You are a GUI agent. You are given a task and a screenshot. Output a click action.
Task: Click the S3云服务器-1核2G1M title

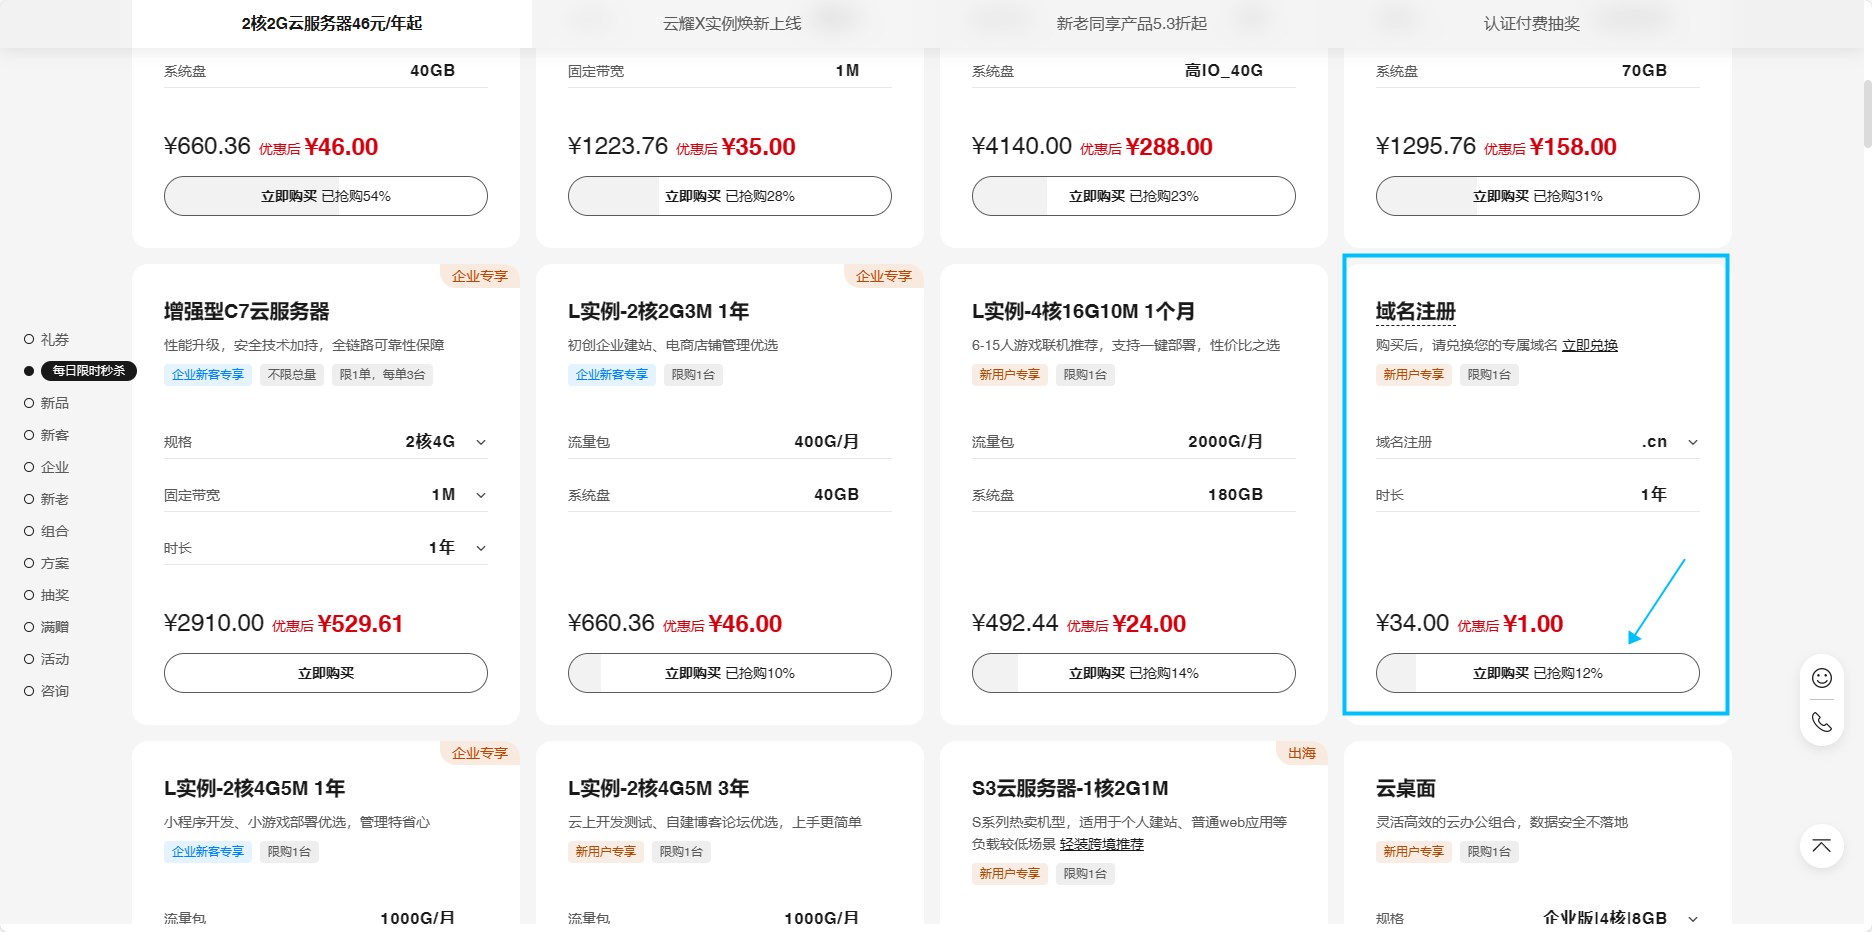[x=1070, y=788]
